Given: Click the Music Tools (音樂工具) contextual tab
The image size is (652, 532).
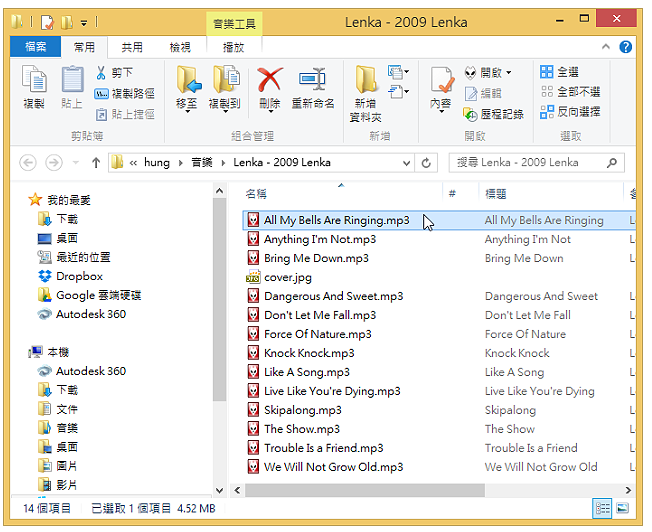Looking at the screenshot, I should [x=234, y=24].
